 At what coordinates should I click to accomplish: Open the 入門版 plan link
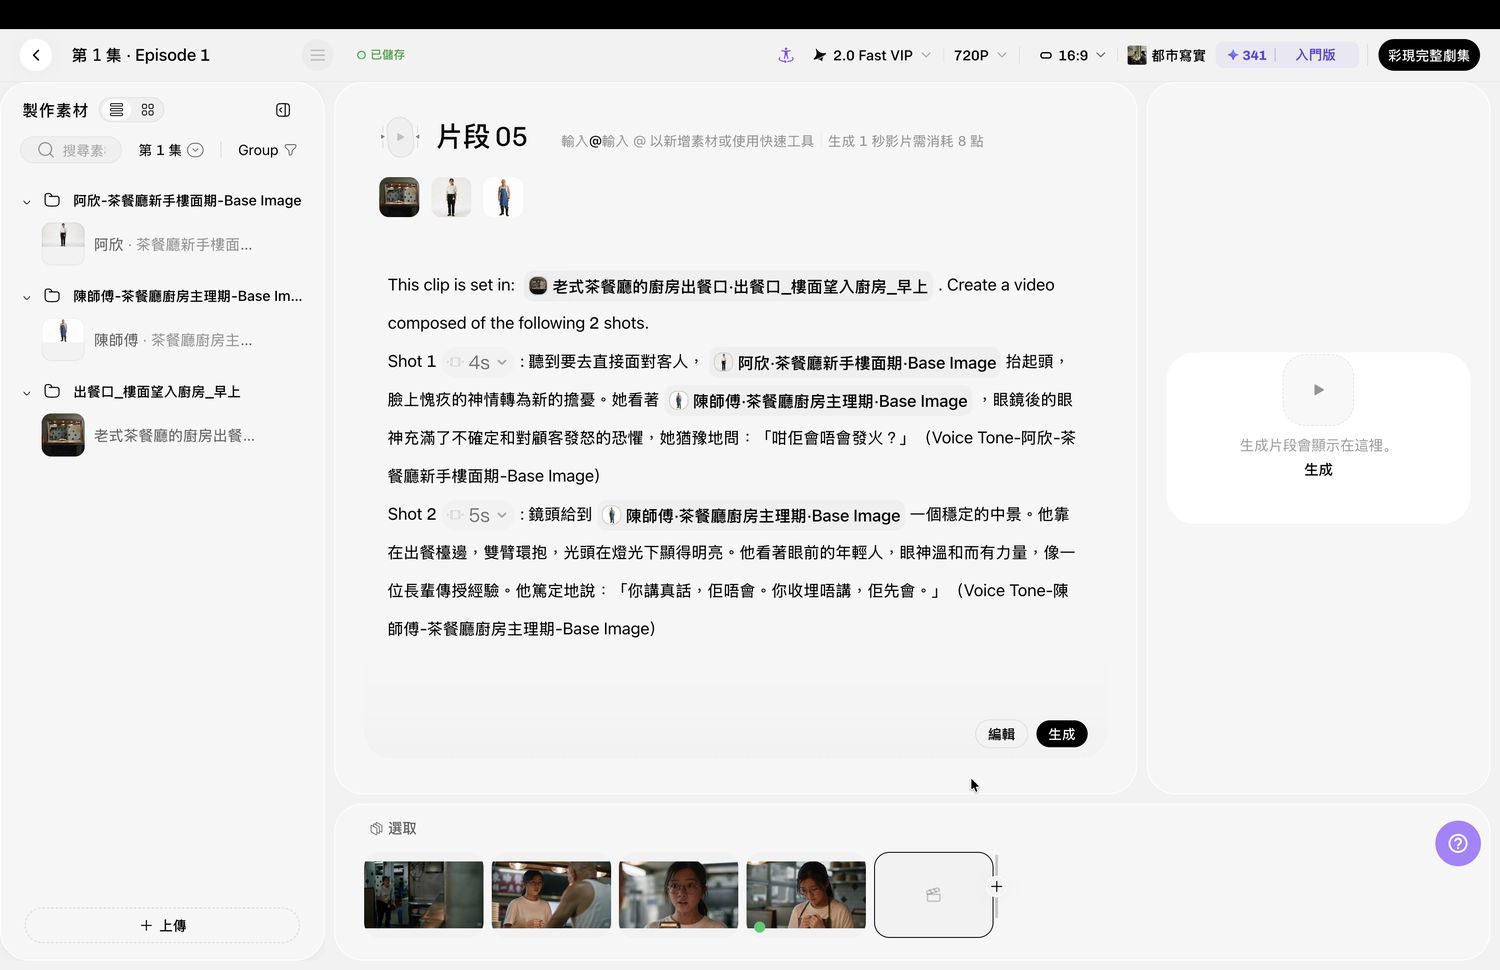click(x=1315, y=55)
